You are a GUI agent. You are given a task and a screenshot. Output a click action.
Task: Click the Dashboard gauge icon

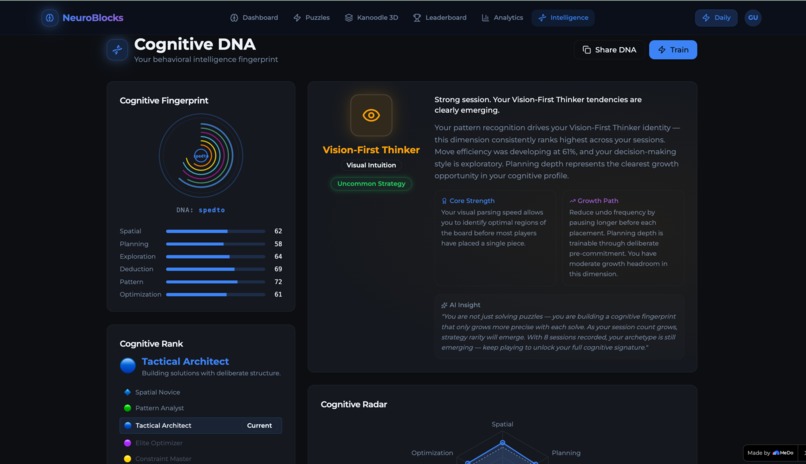point(234,17)
